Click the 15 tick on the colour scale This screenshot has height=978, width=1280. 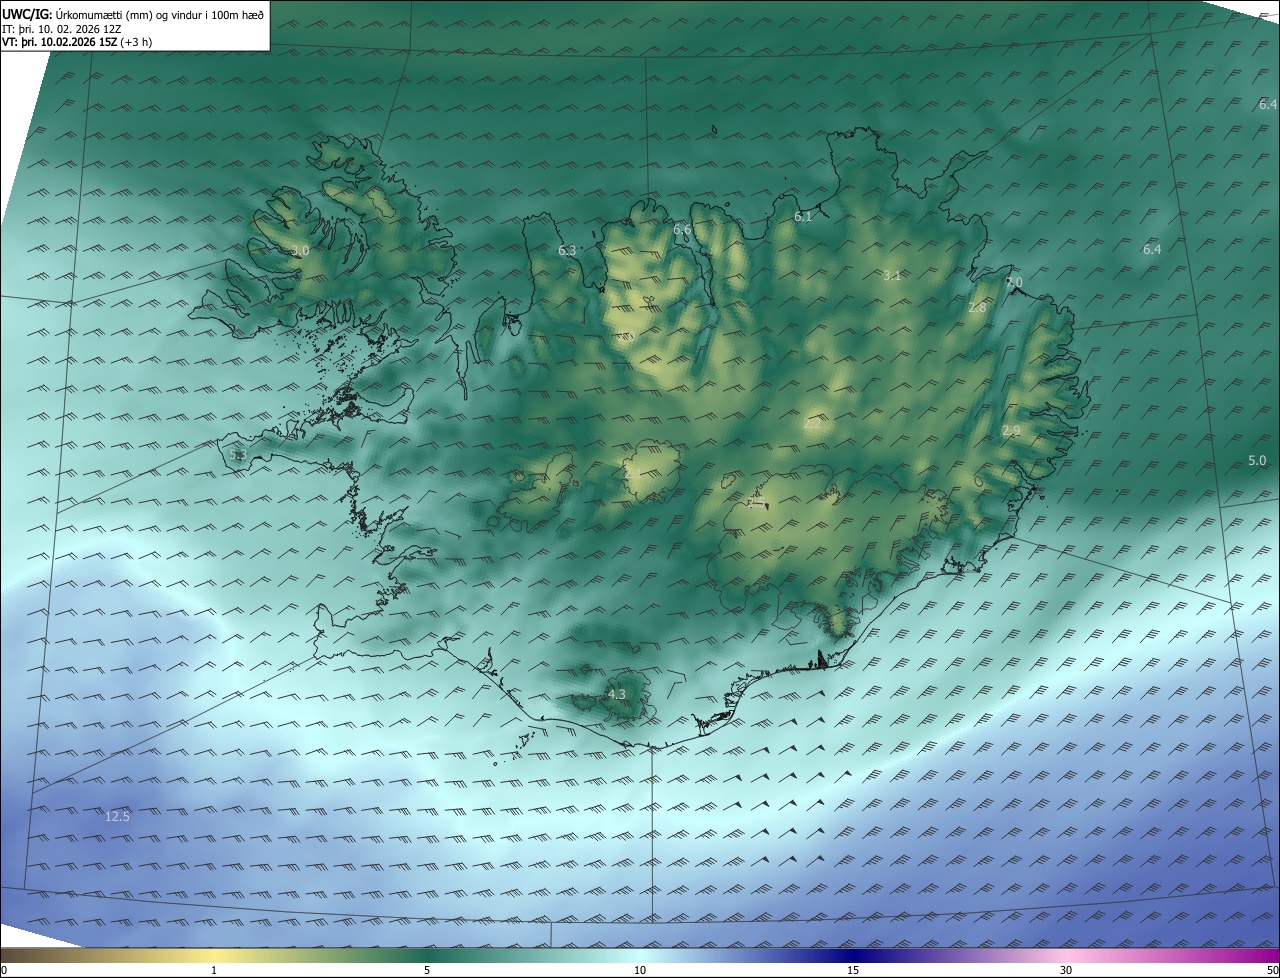coord(853,970)
